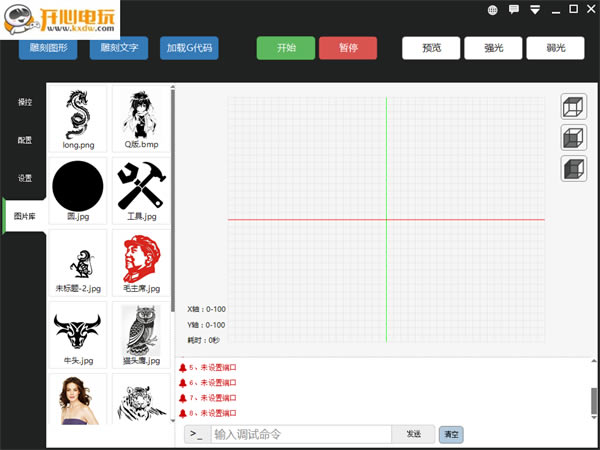Click the red bell beside message 8
This screenshot has width=600, height=450.
(x=183, y=414)
